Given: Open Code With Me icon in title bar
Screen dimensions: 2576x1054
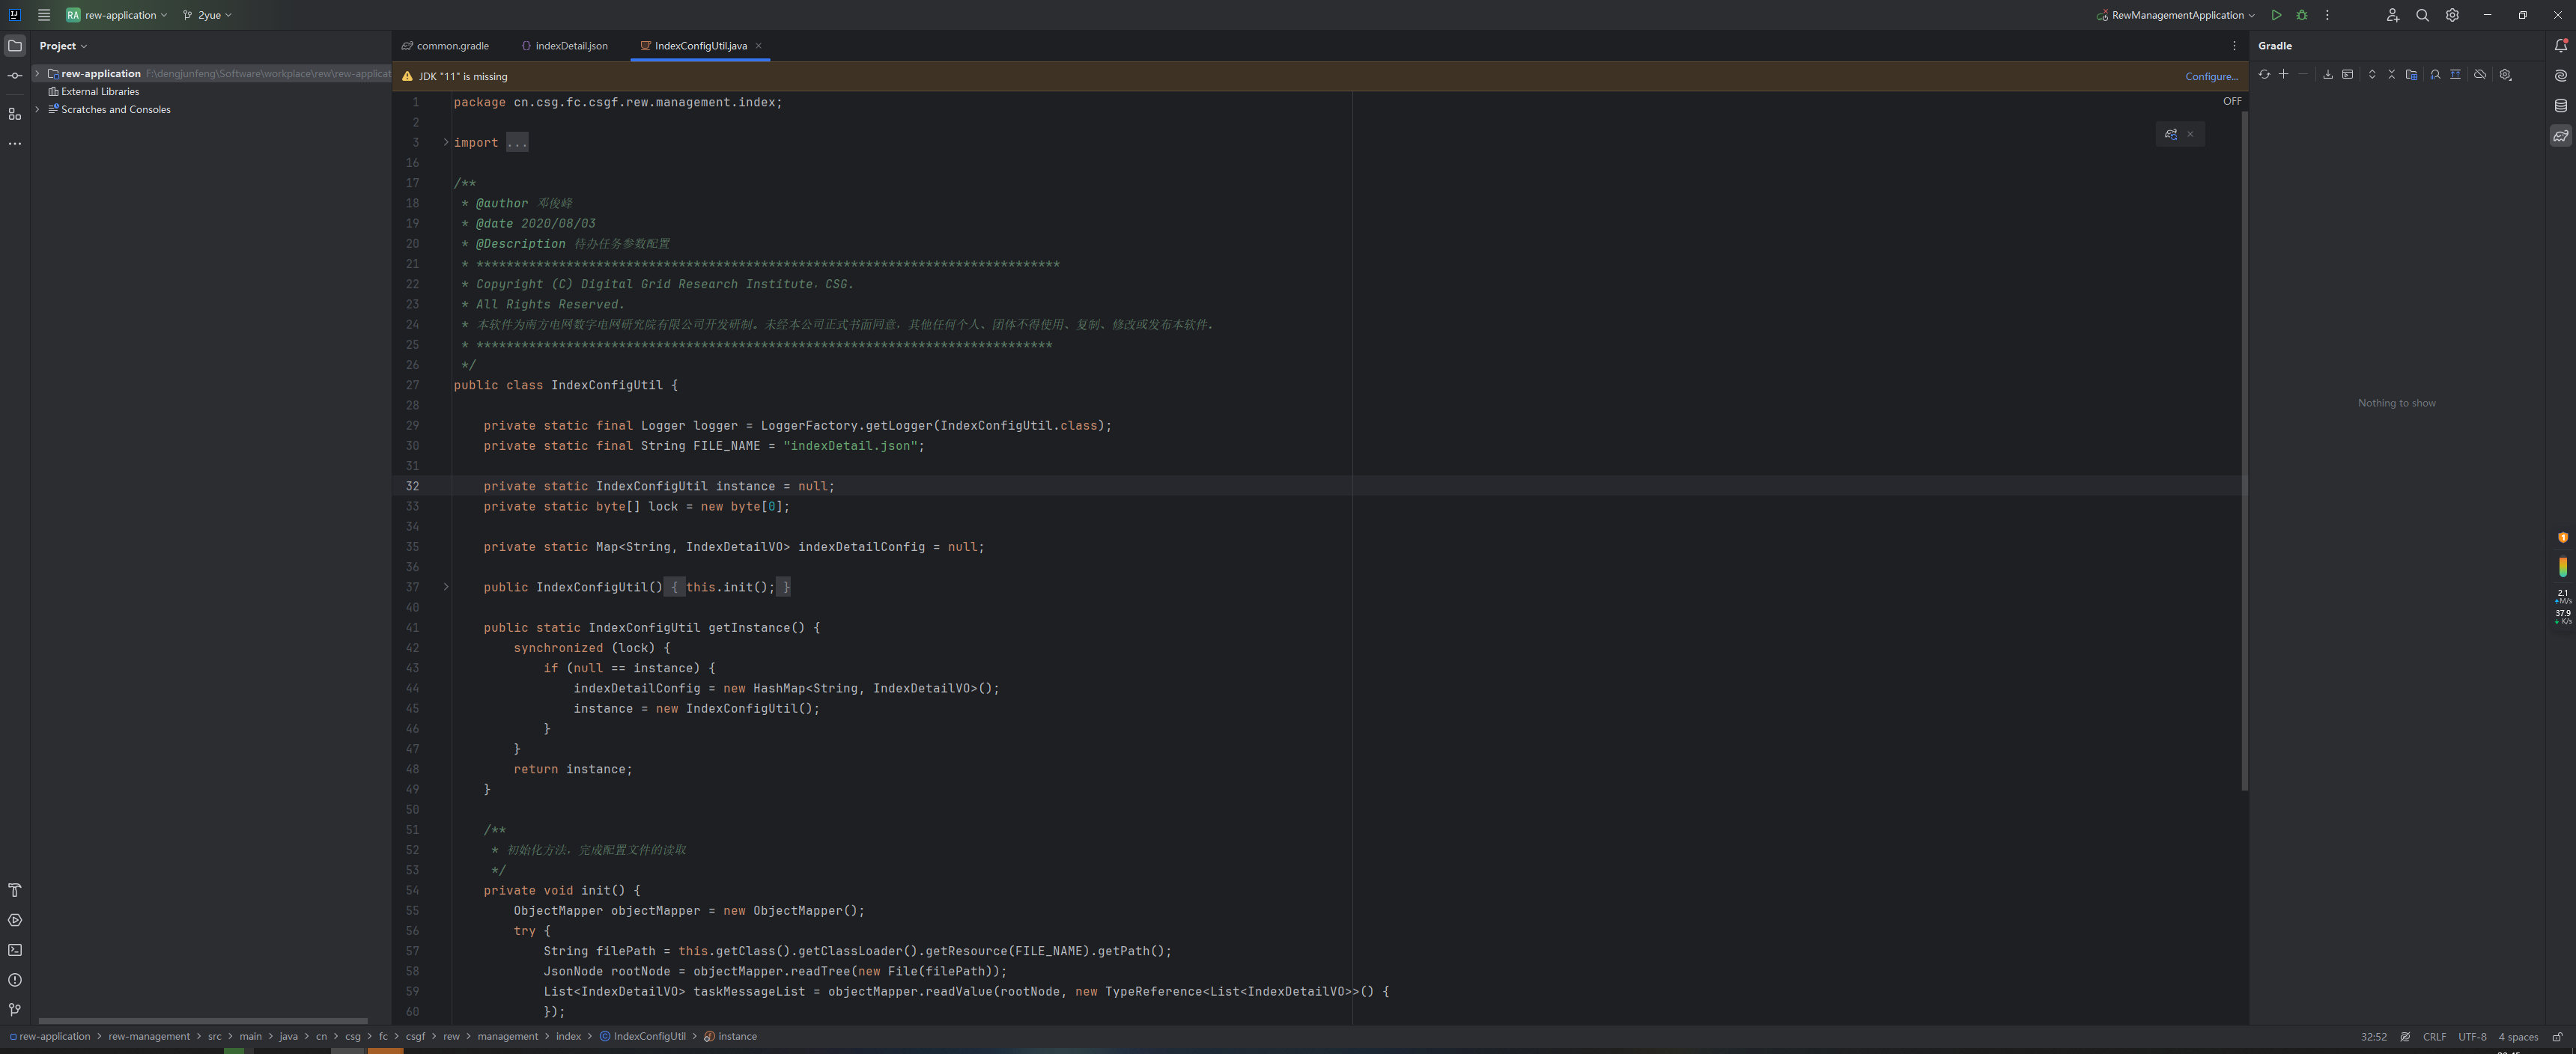Looking at the screenshot, I should [x=2393, y=15].
